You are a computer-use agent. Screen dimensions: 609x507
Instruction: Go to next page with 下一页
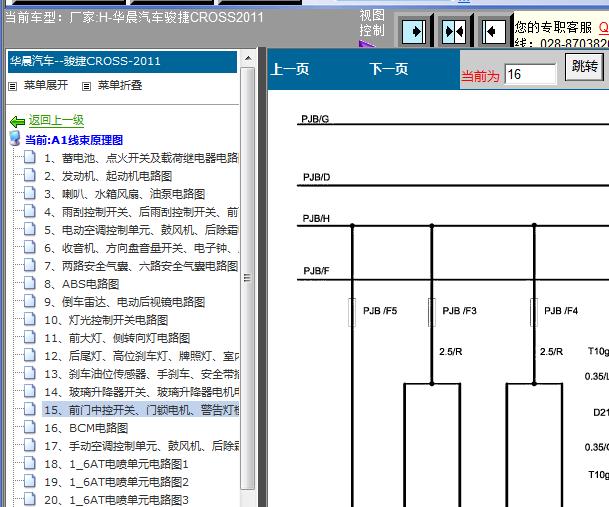click(x=389, y=70)
